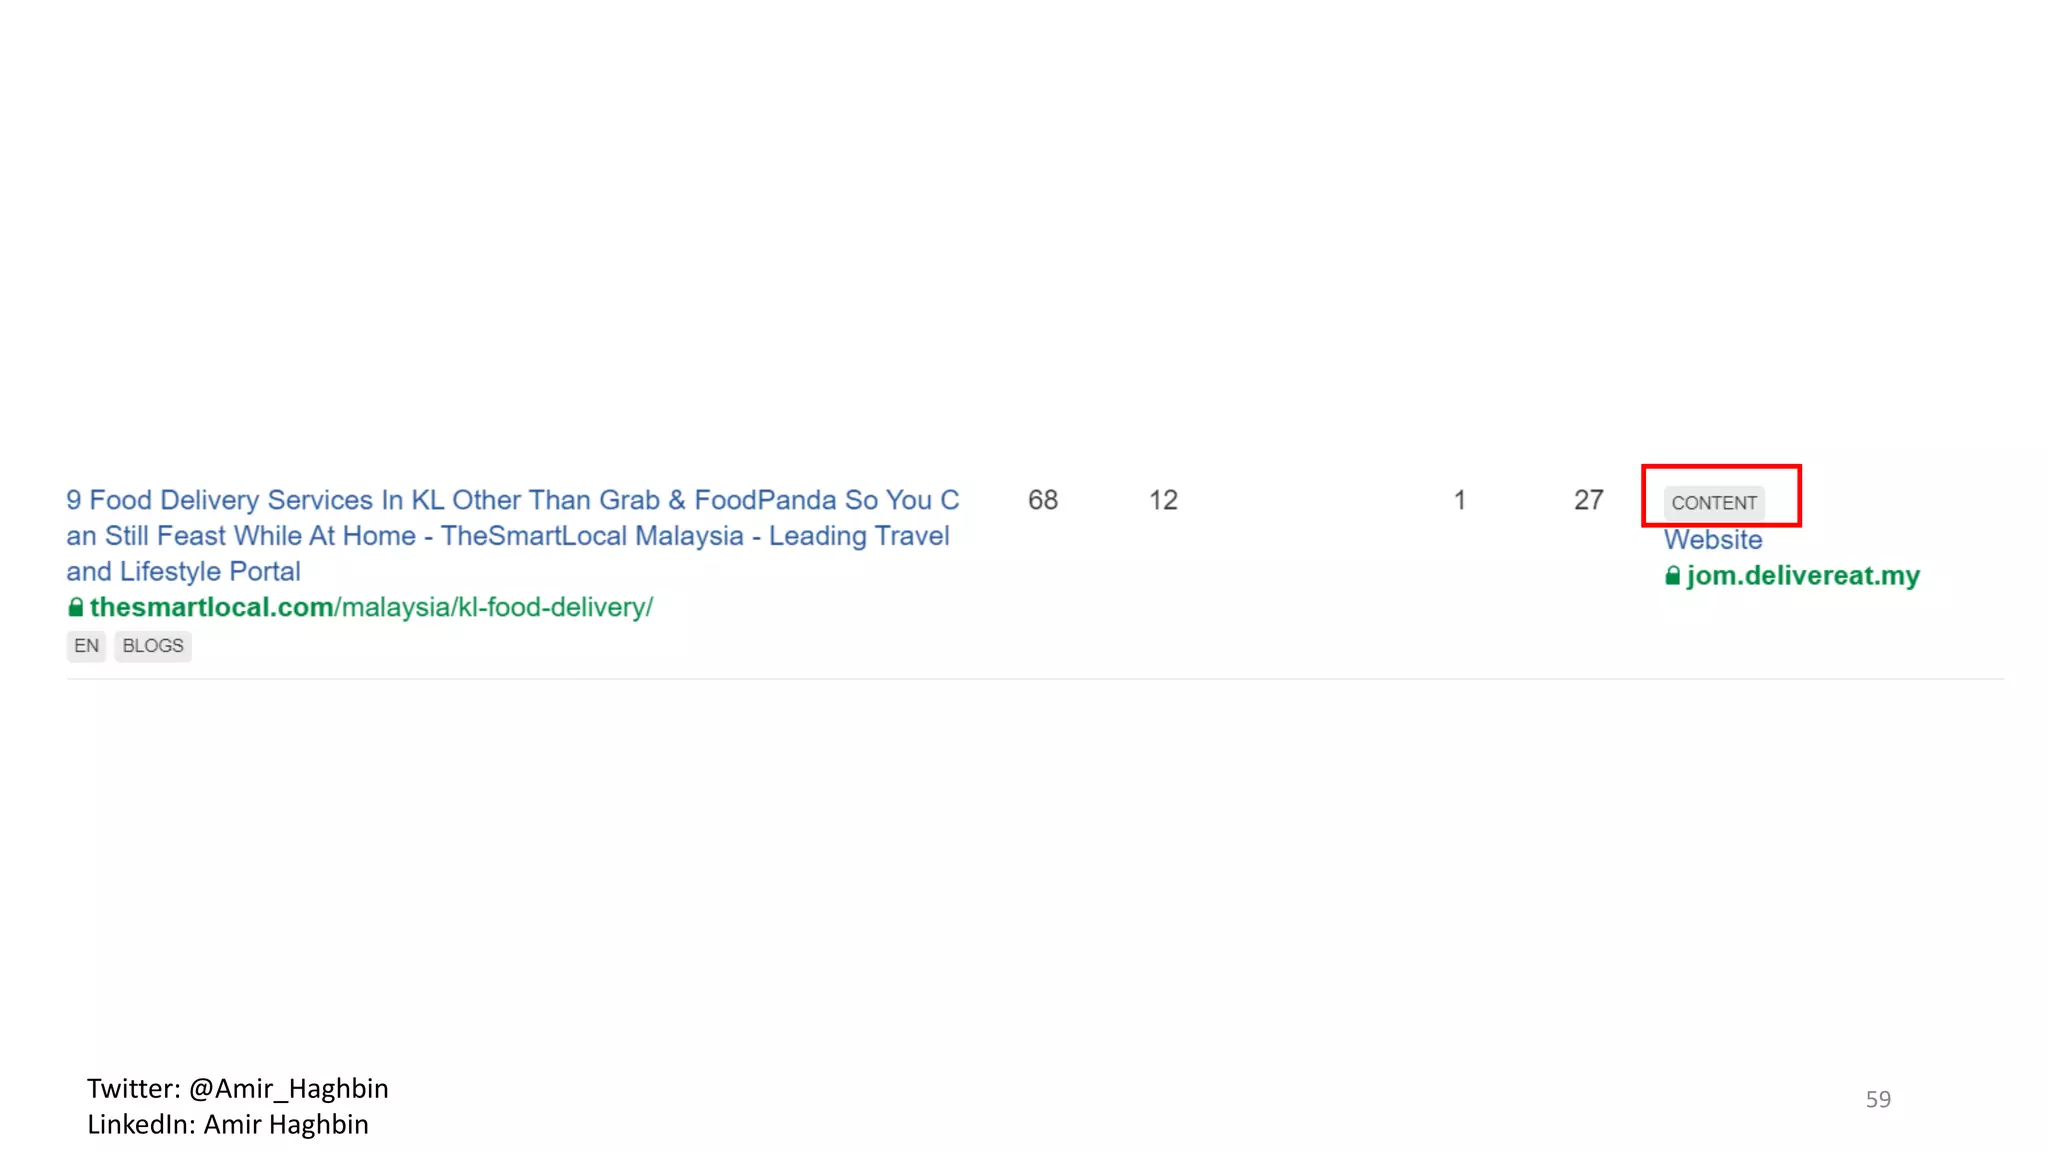Image resolution: width=2048 pixels, height=1152 pixels.
Task: Click the CONTENT label badge
Action: tap(1714, 503)
